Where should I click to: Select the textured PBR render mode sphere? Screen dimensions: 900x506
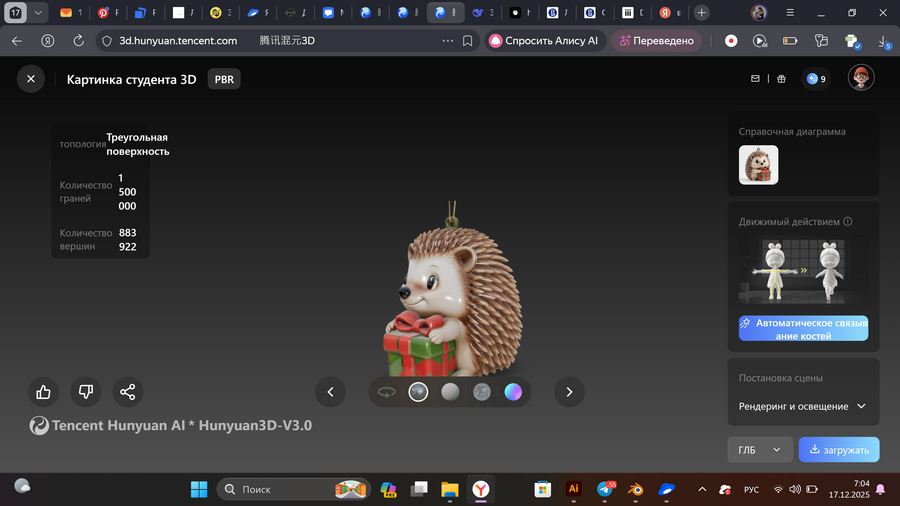point(418,392)
